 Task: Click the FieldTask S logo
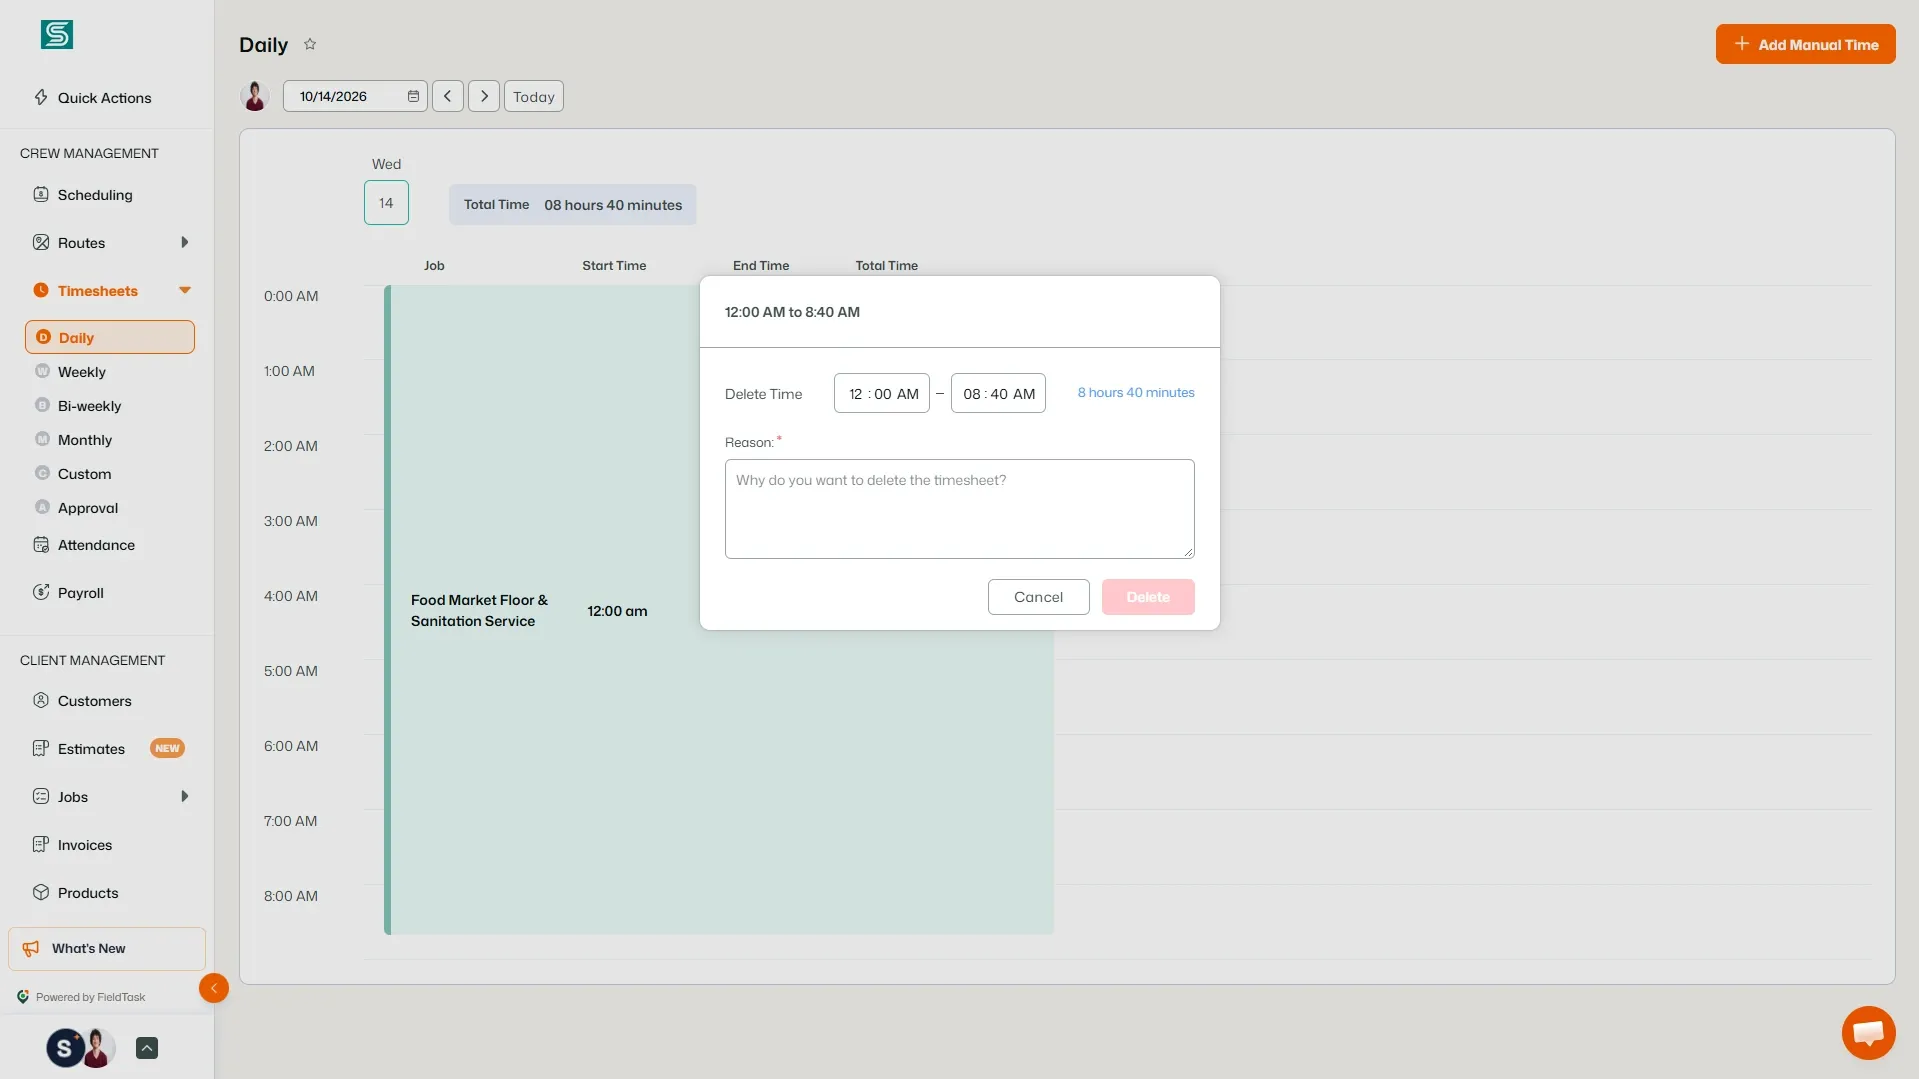[57, 34]
